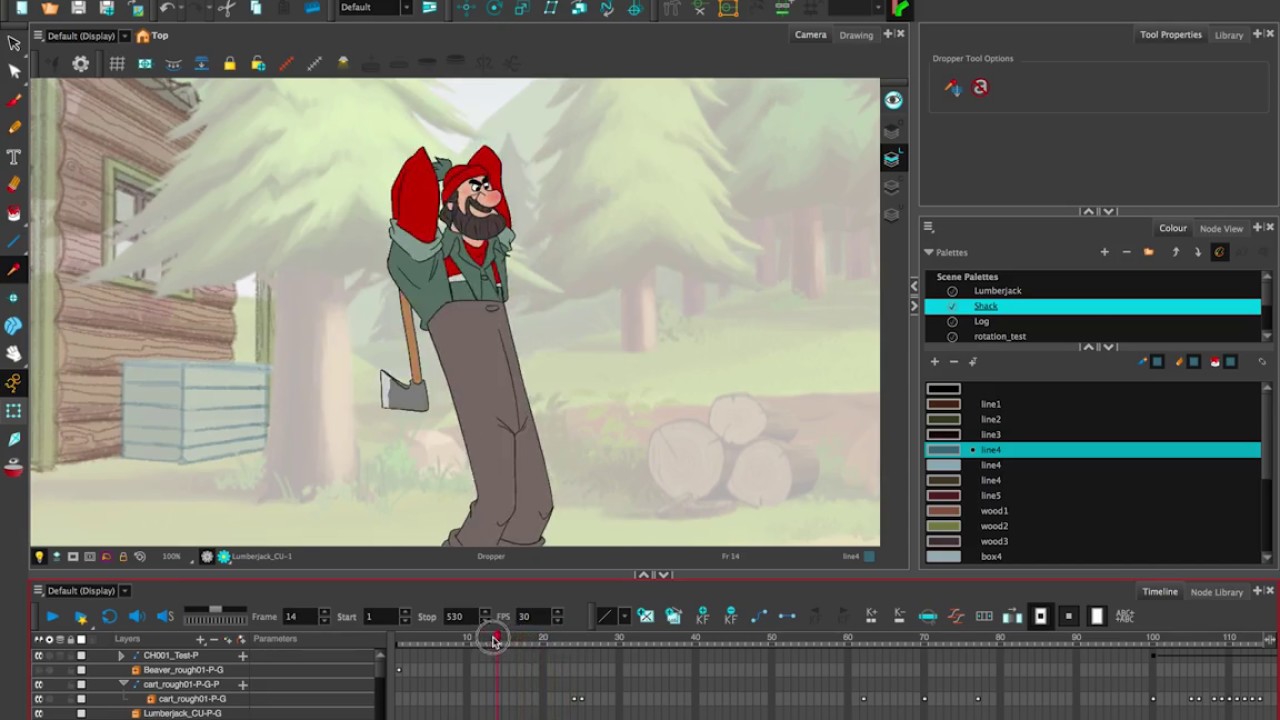Click FPS value stepper arrows
The height and width of the screenshot is (720, 1280).
557,616
